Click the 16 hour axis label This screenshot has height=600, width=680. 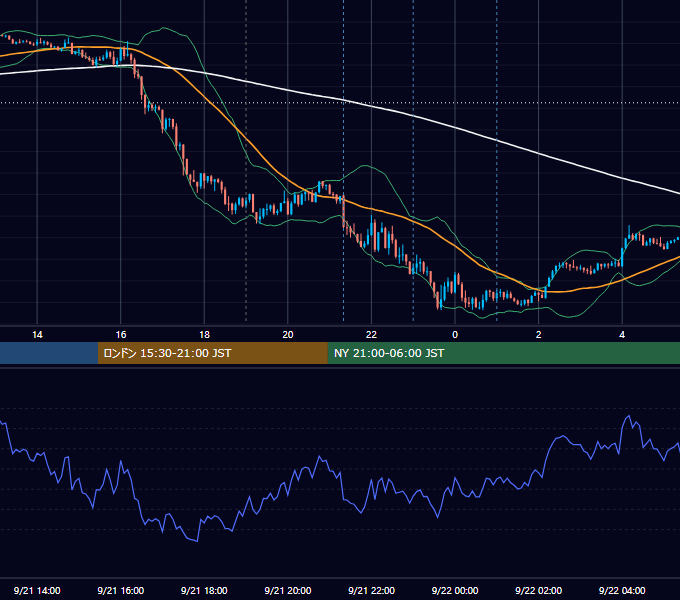coord(121,335)
